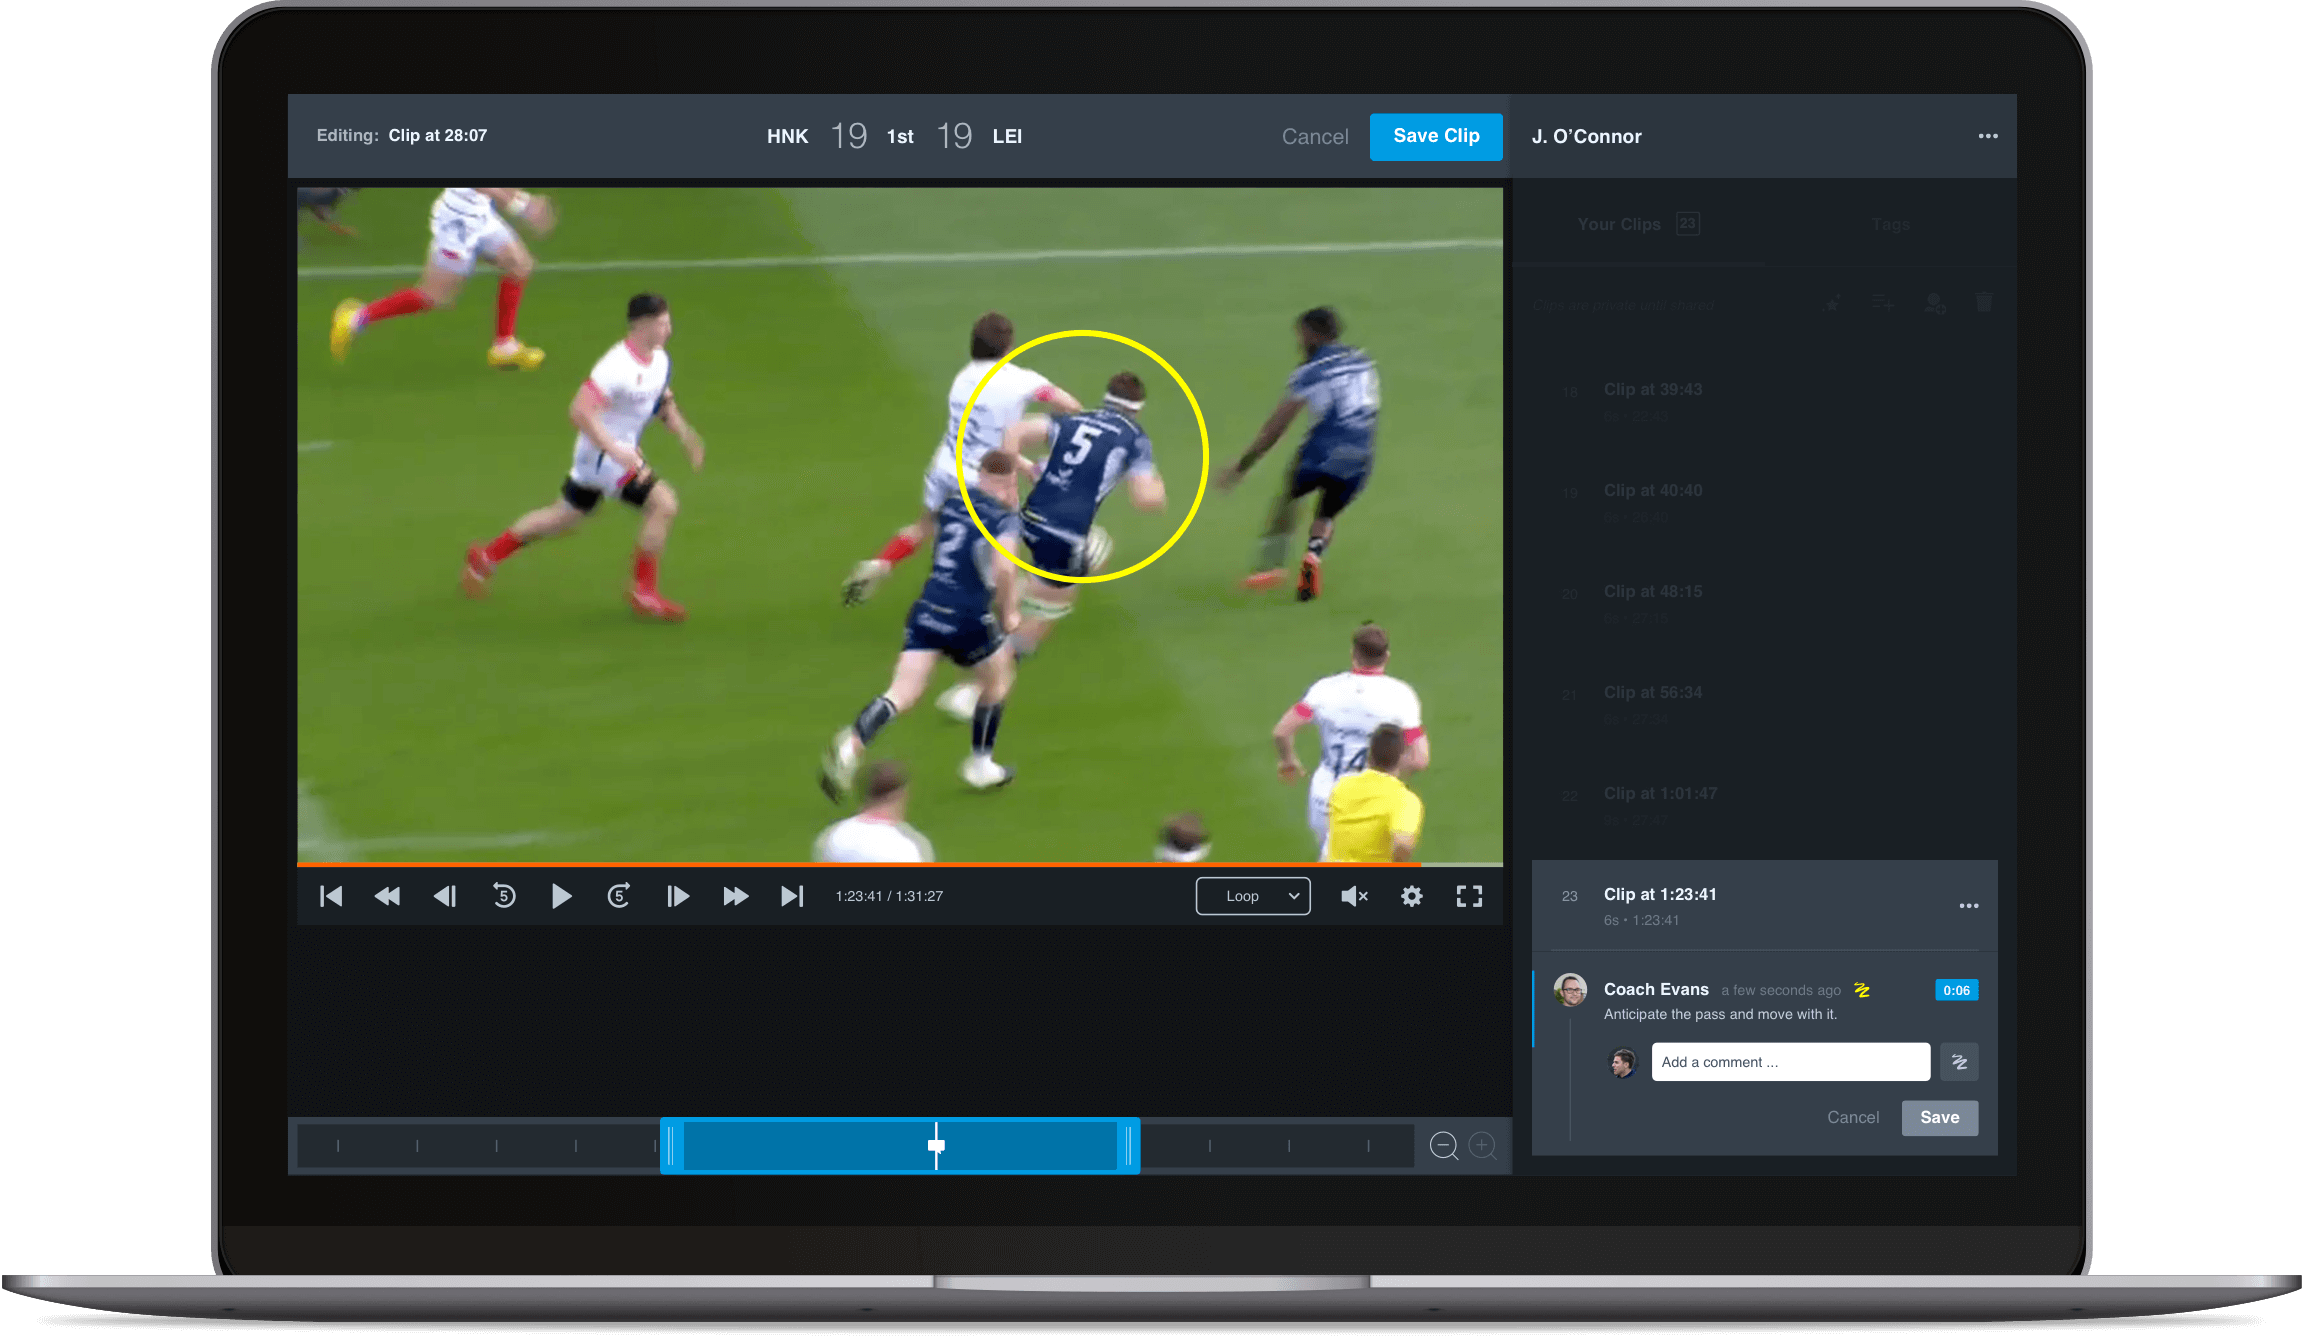Cancel clip editing in header
This screenshot has width=2304, height=1338.
pos(1314,137)
